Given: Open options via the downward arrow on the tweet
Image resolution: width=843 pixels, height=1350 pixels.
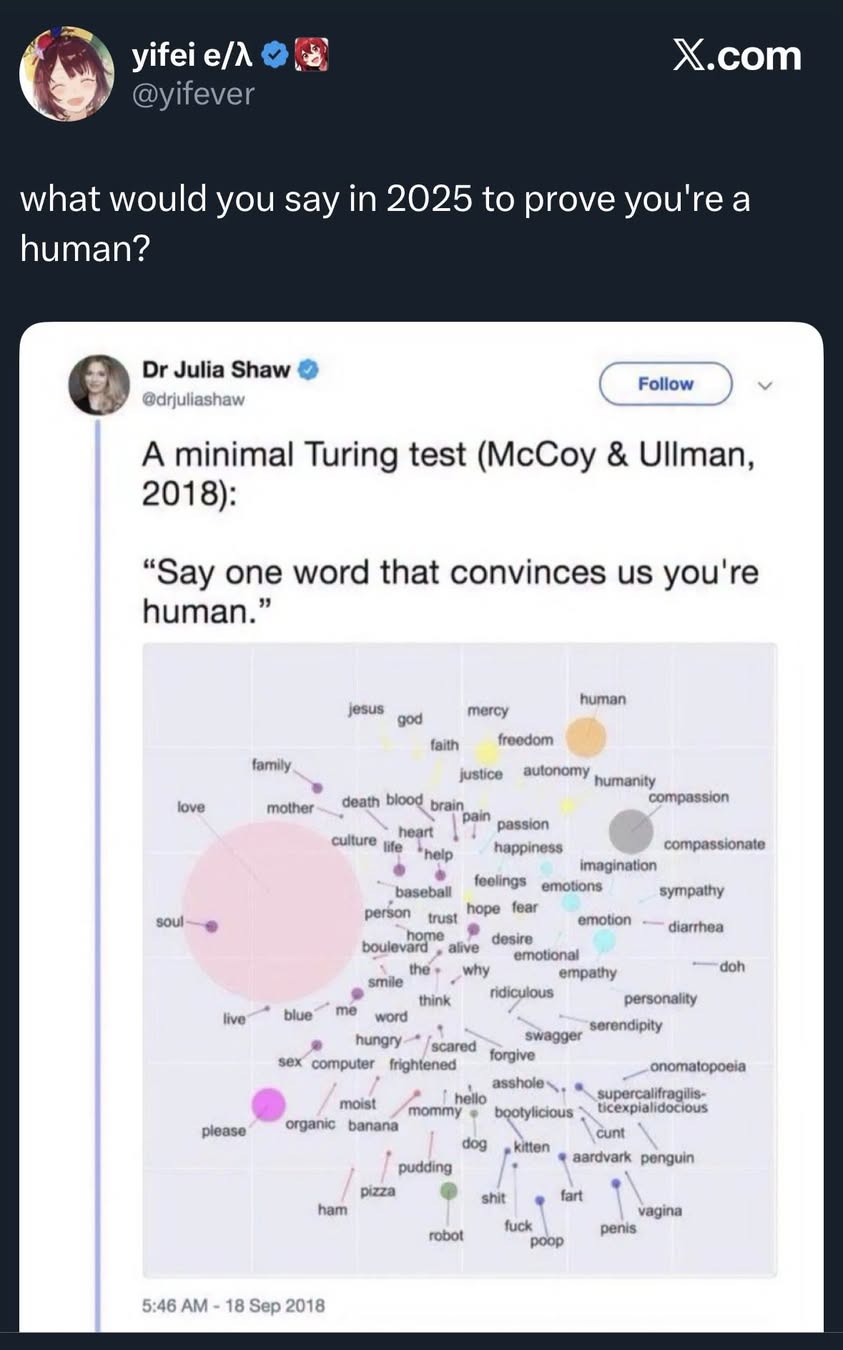Looking at the screenshot, I should pos(765,384).
